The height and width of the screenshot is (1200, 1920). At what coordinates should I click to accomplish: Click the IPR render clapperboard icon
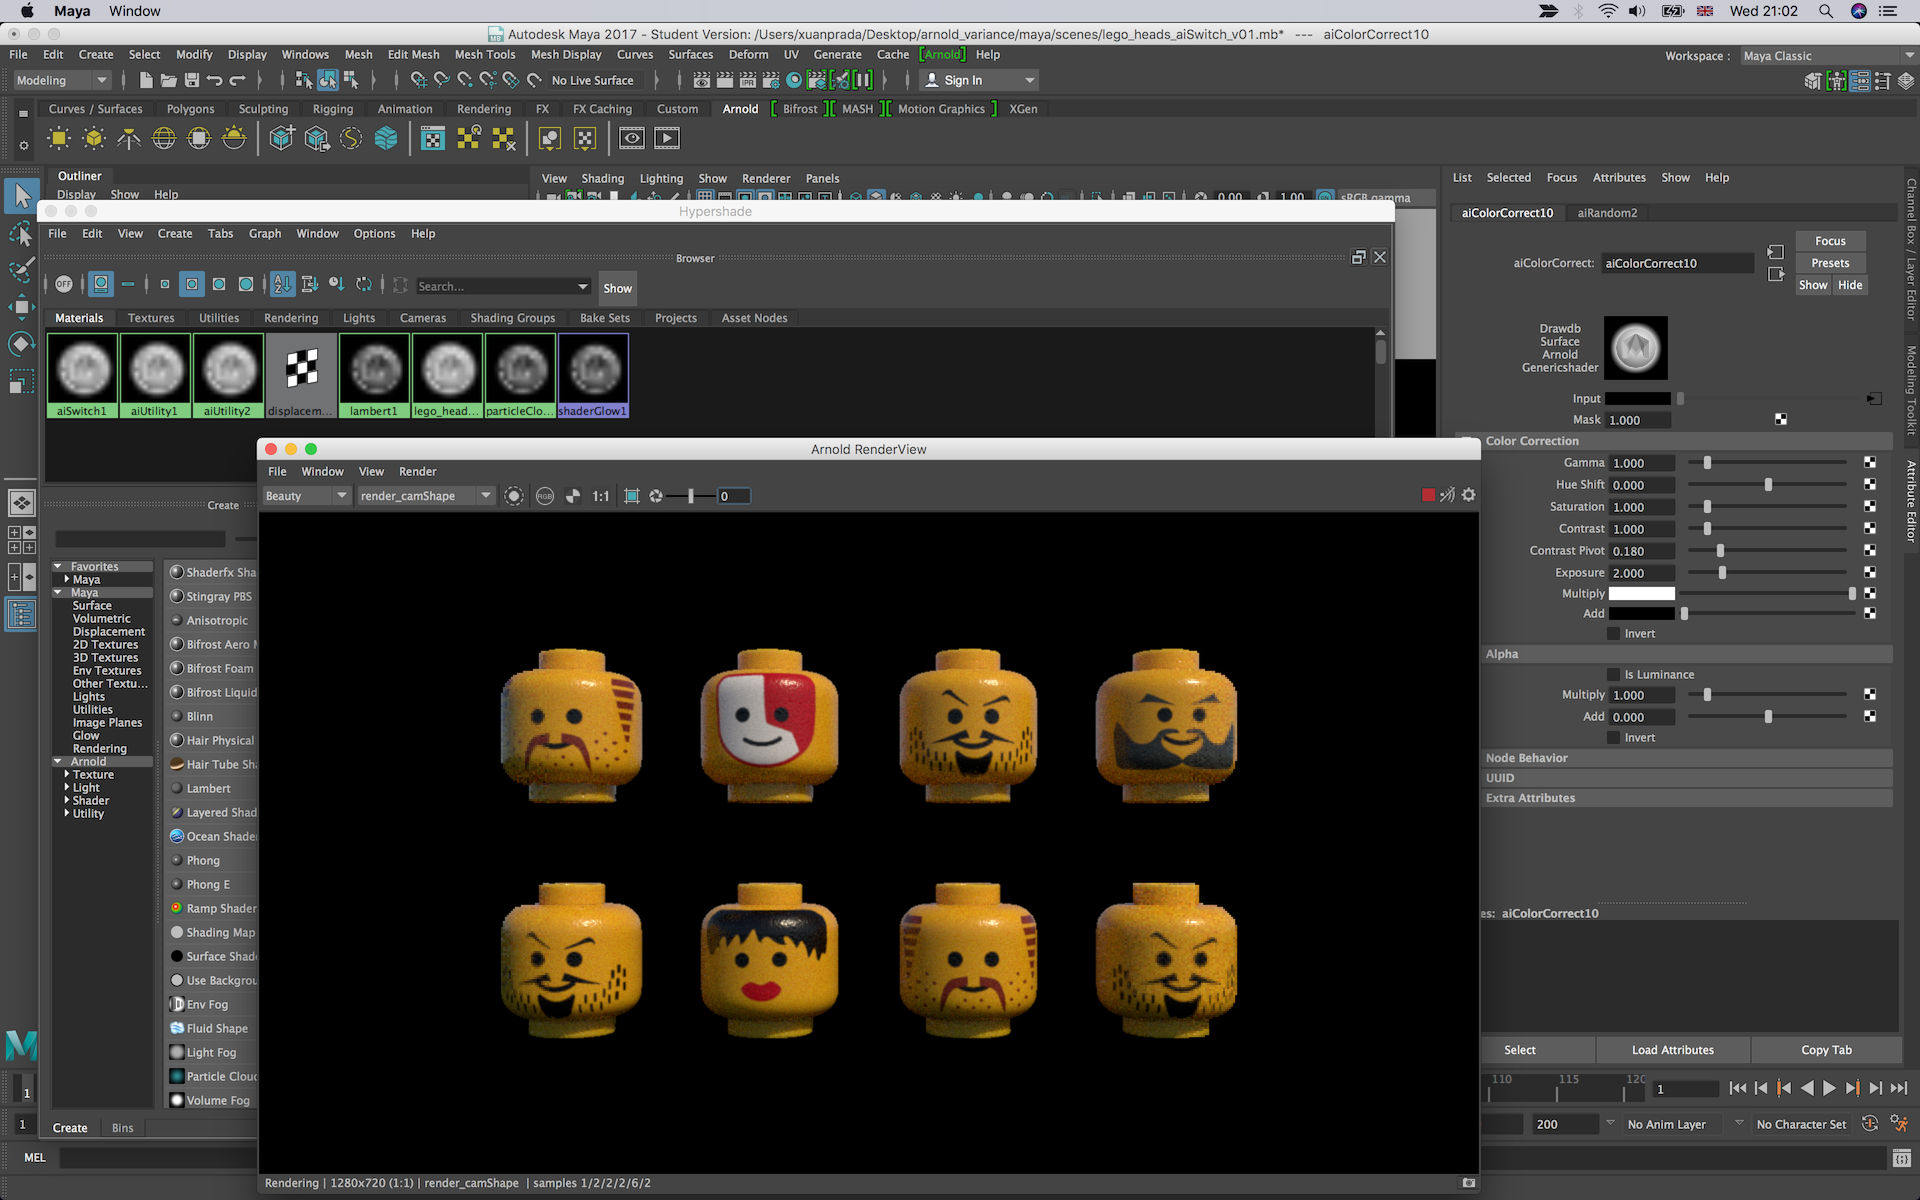pyautogui.click(x=748, y=80)
